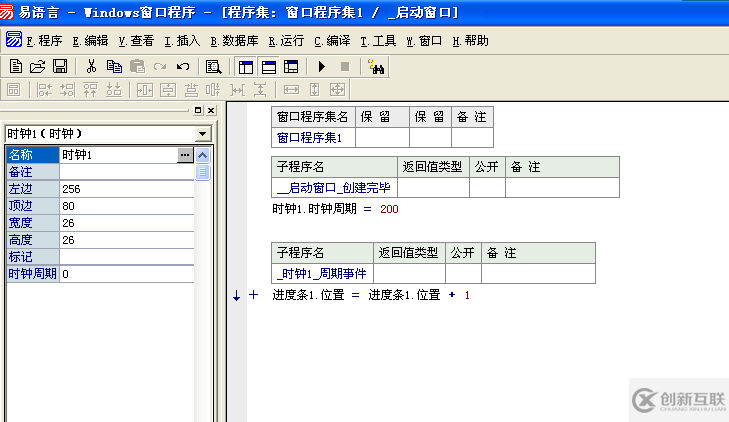Select the 高度 property value field
Screen dimensions: 729x422
pyautogui.click(x=126, y=240)
